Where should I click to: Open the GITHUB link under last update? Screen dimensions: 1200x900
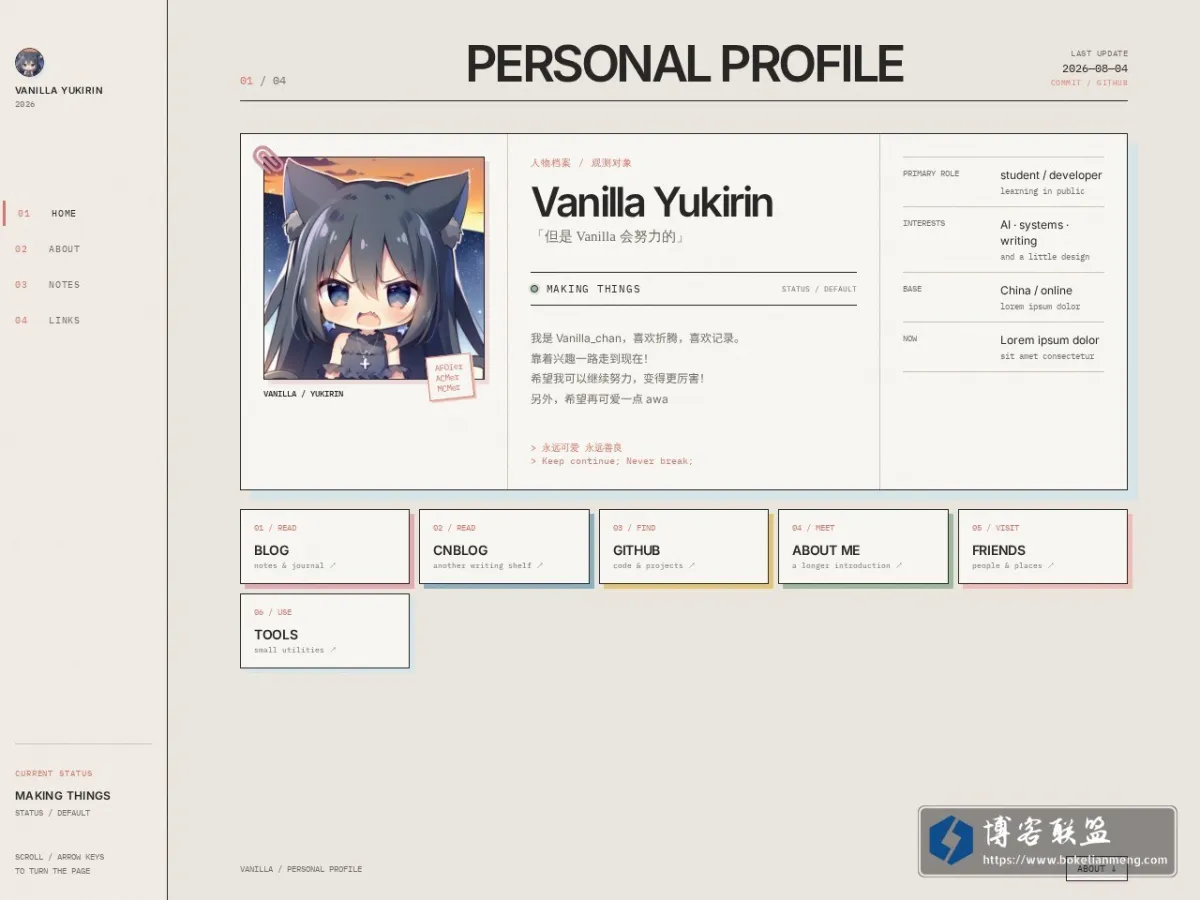click(1112, 83)
